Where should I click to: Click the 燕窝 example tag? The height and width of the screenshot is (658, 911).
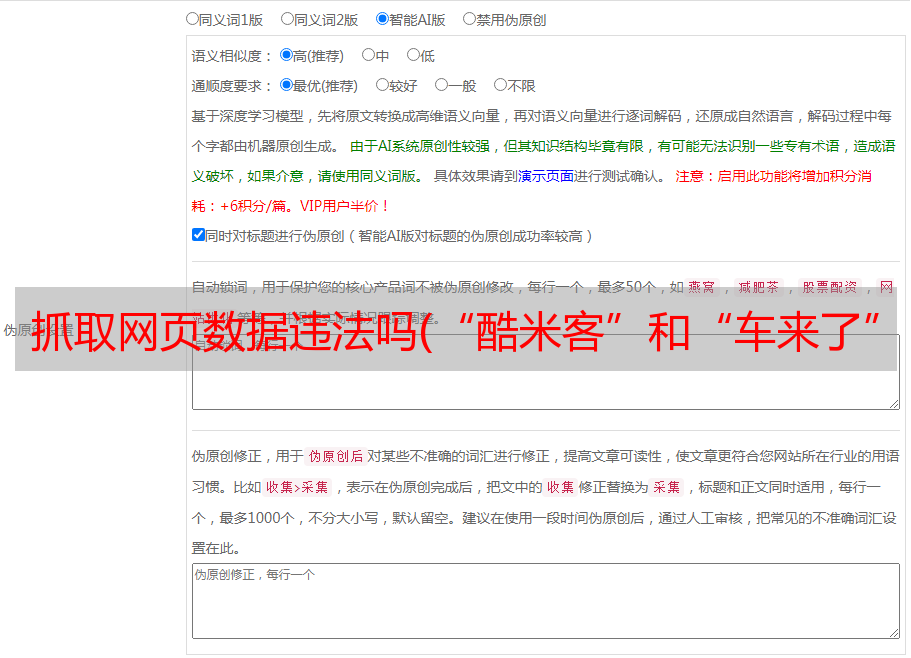pos(702,287)
